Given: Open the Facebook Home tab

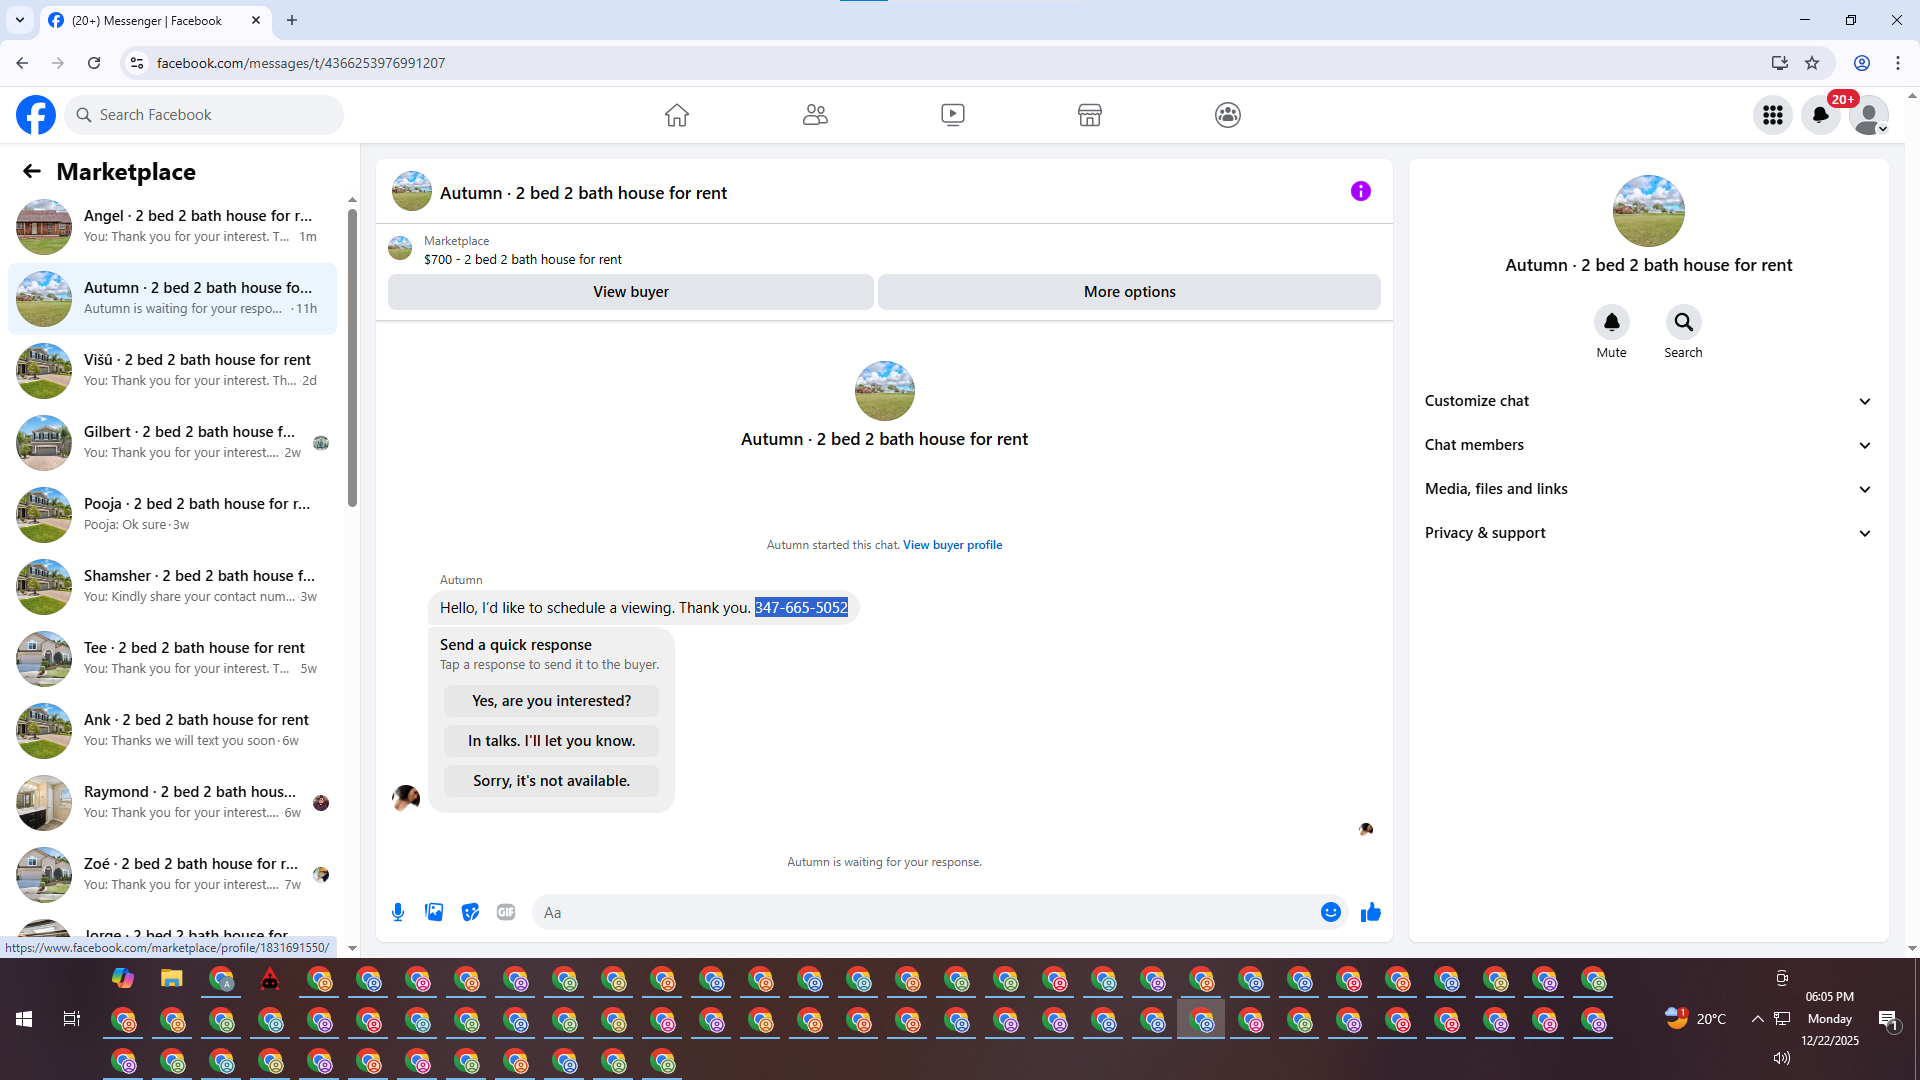Looking at the screenshot, I should [x=677, y=115].
